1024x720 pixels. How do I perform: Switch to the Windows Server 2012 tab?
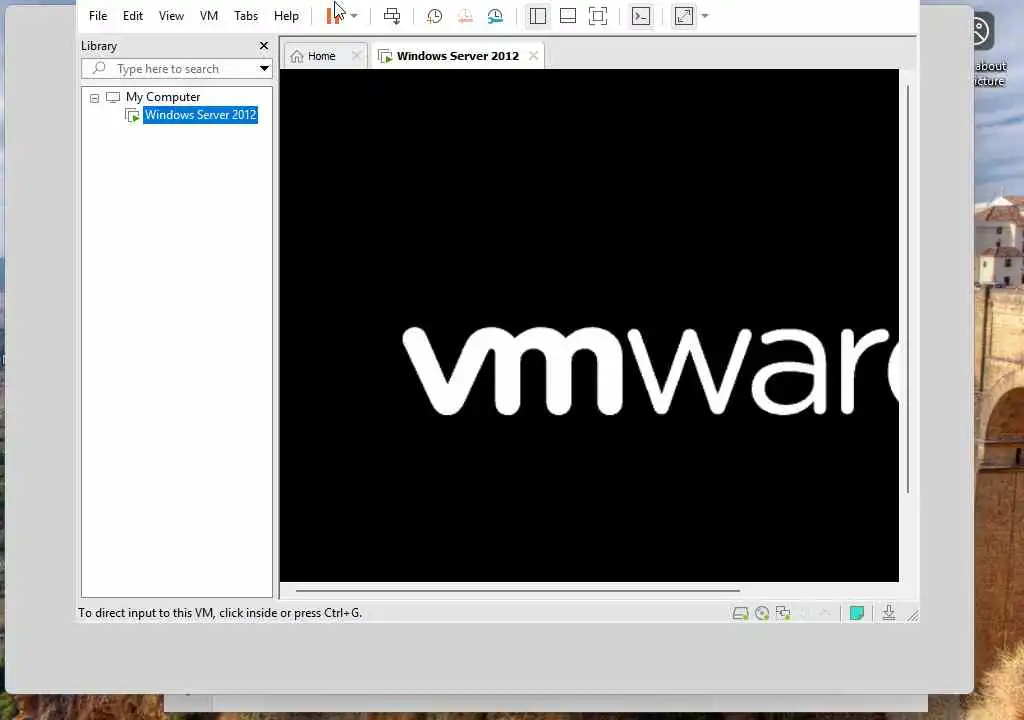(458, 56)
